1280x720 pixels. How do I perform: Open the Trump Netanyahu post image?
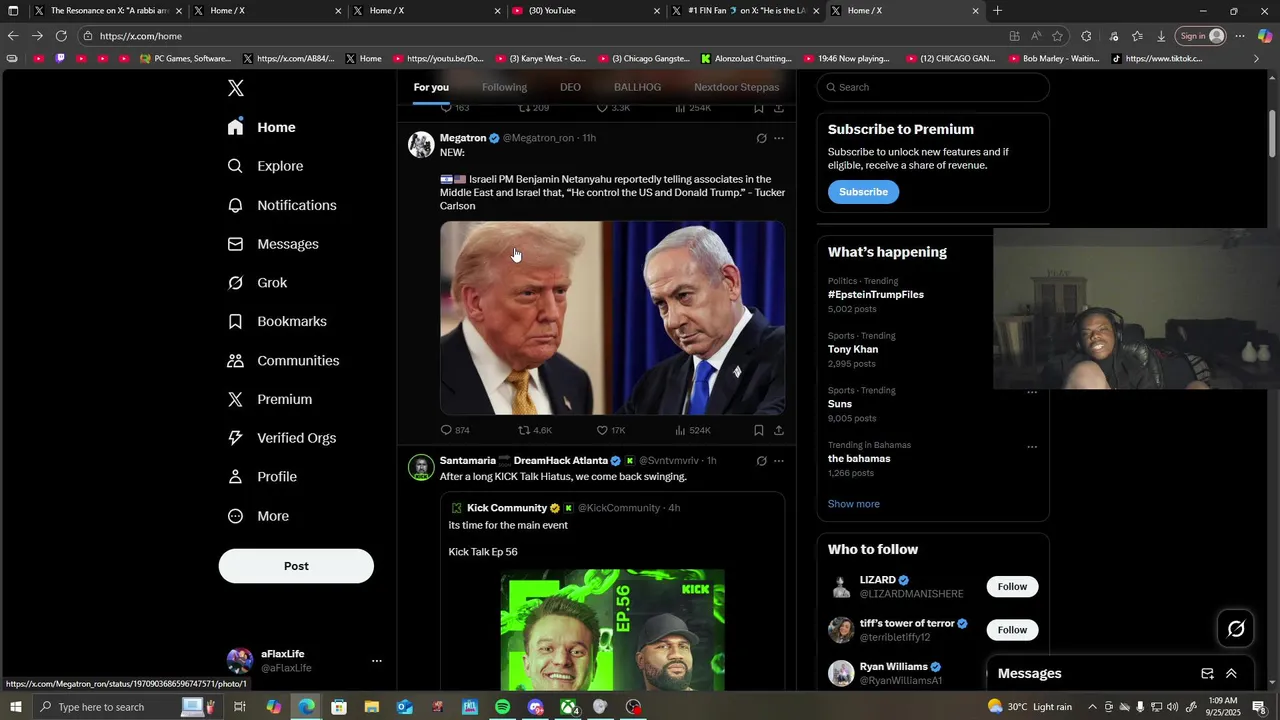point(612,318)
